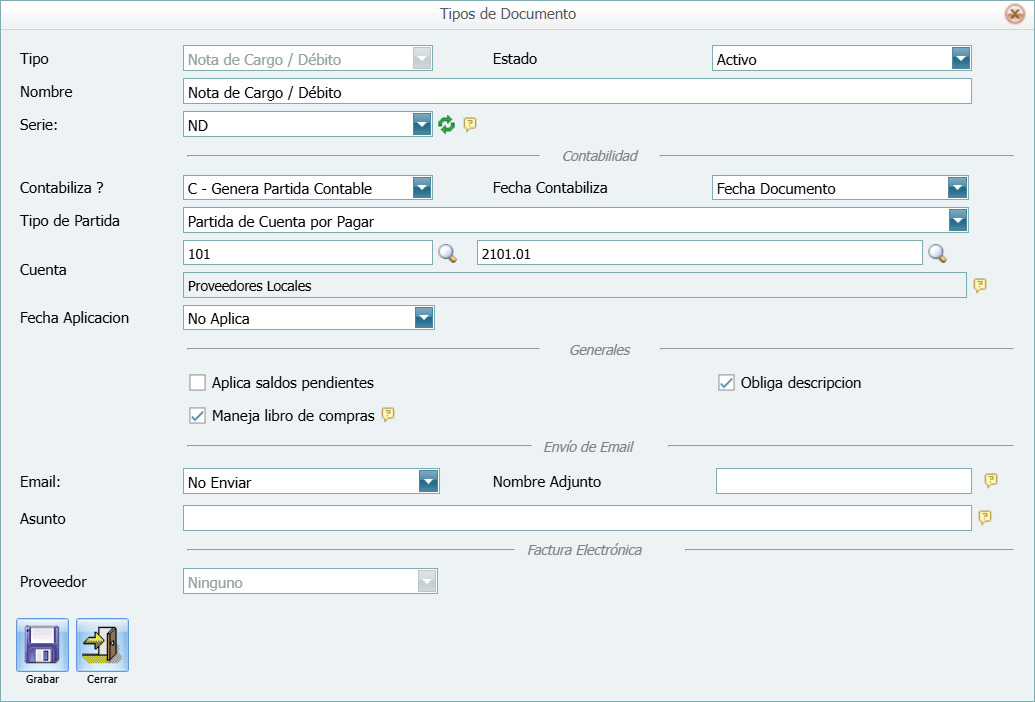Uncheck Obliga descripcion
1035x702 pixels.
point(726,381)
